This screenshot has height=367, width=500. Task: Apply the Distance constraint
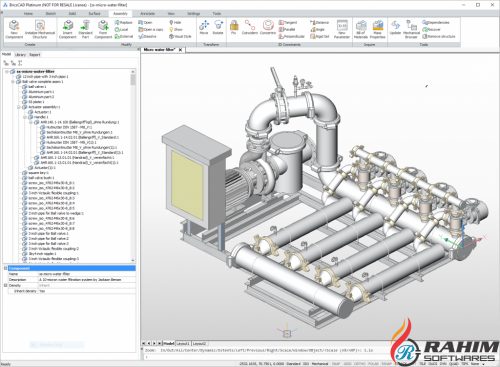(319, 22)
